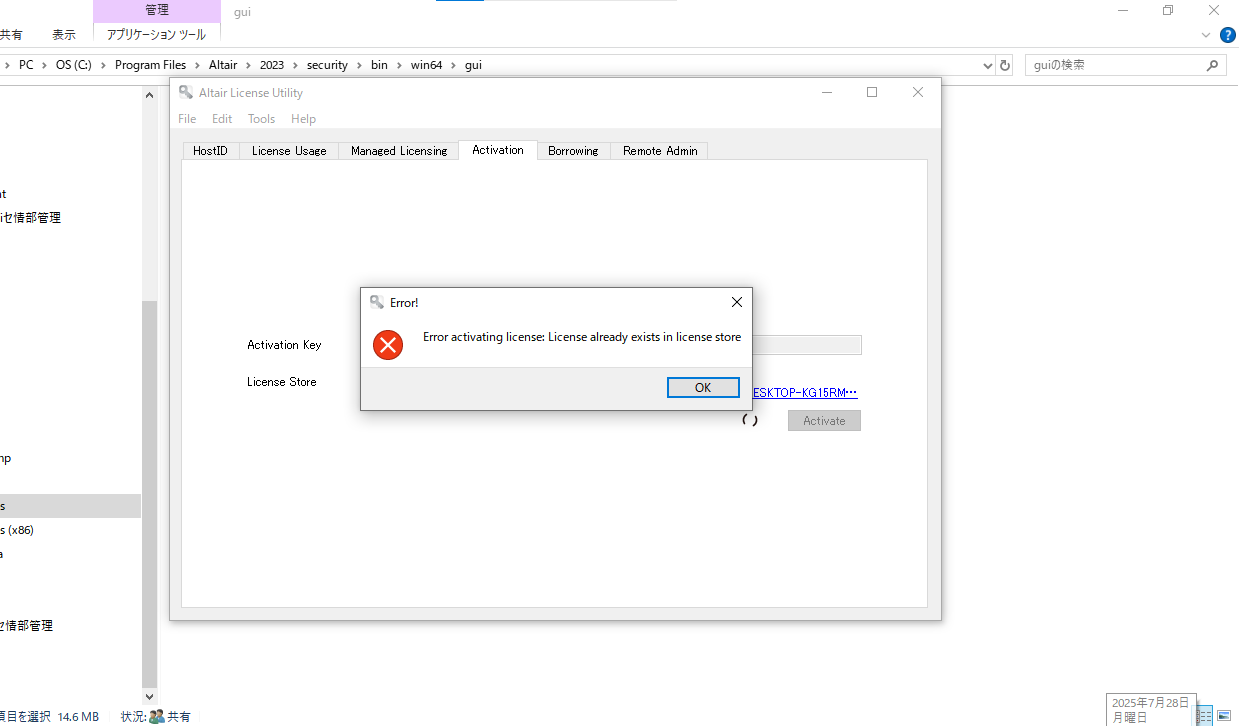Close the Altair License Utility window
Image resolution: width=1239 pixels, height=726 pixels.
(918, 92)
